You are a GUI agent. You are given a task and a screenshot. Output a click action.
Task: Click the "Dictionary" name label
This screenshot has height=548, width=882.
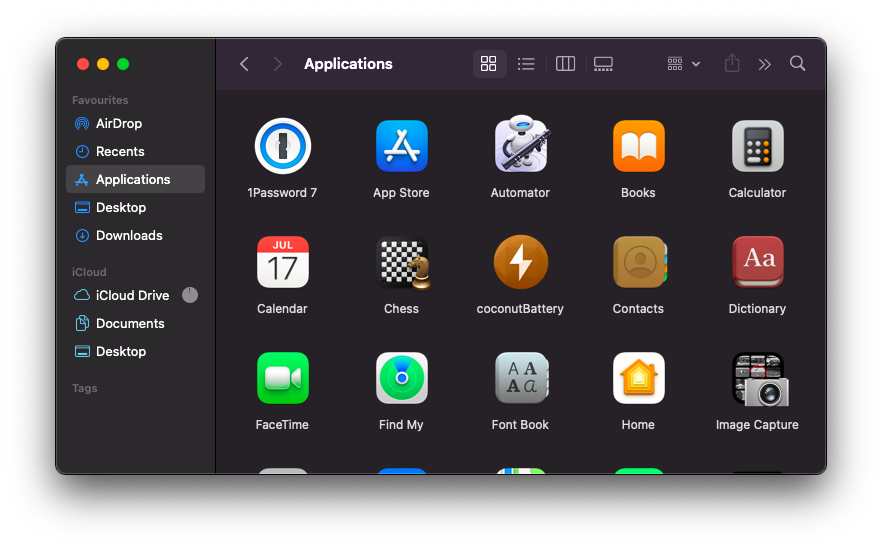coord(757,308)
